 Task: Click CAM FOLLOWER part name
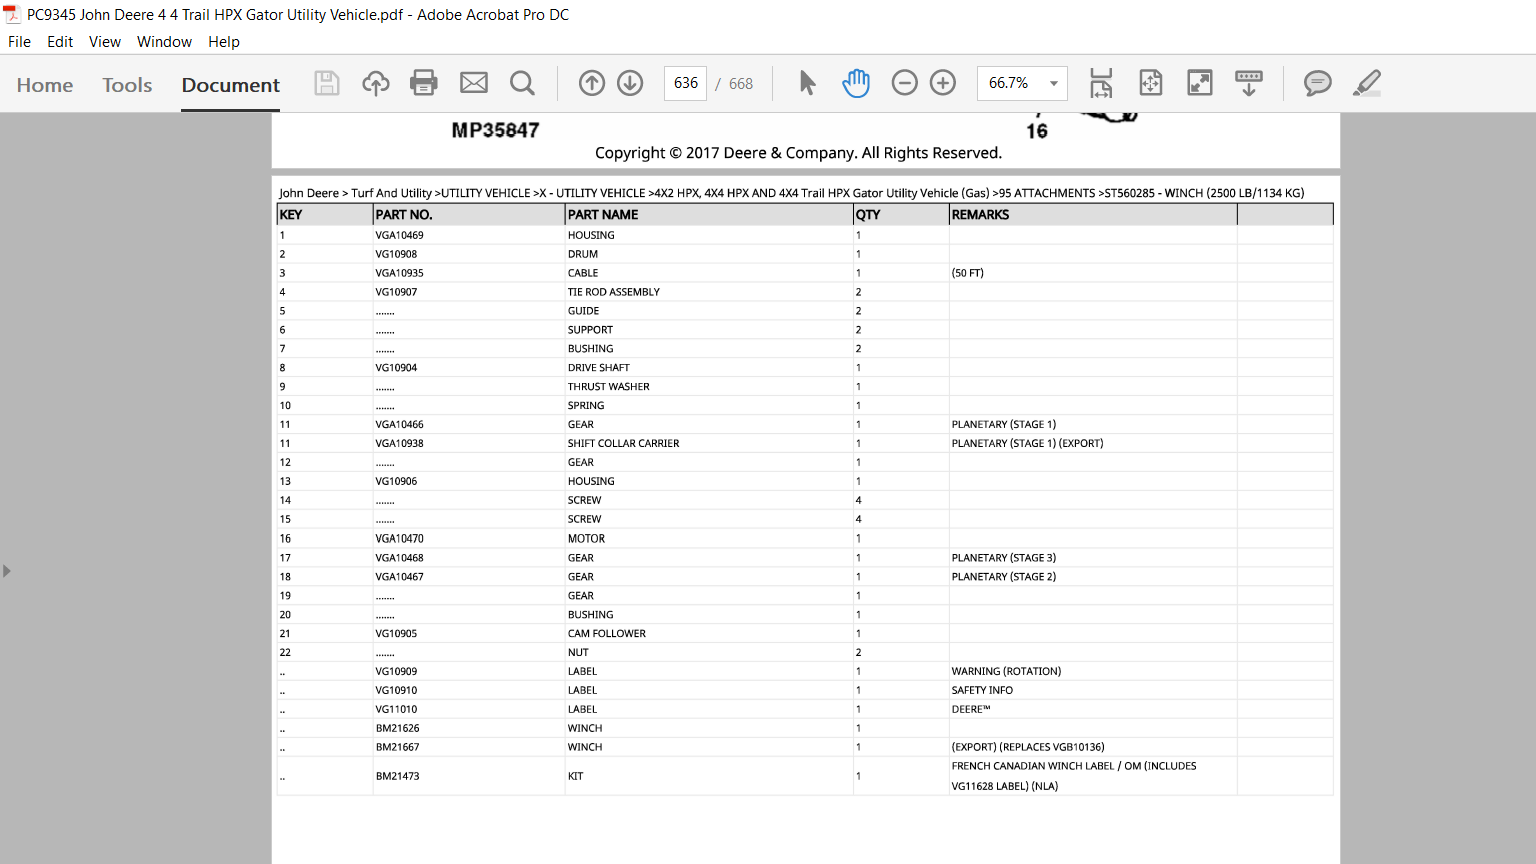tap(607, 634)
